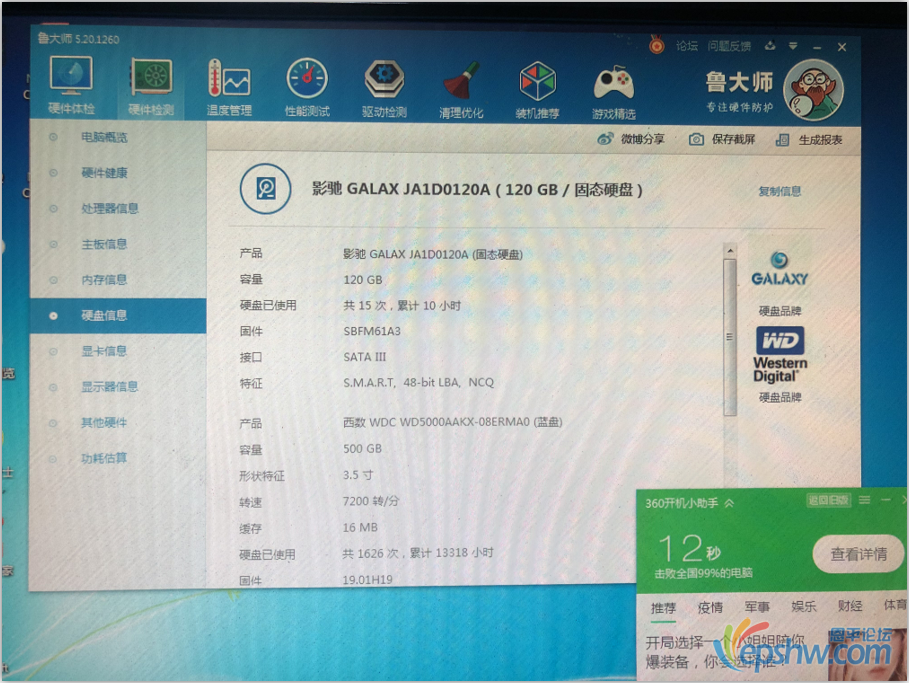Switch to 娱乐 tab in 360 popup
This screenshot has height=683, width=909.
point(804,606)
